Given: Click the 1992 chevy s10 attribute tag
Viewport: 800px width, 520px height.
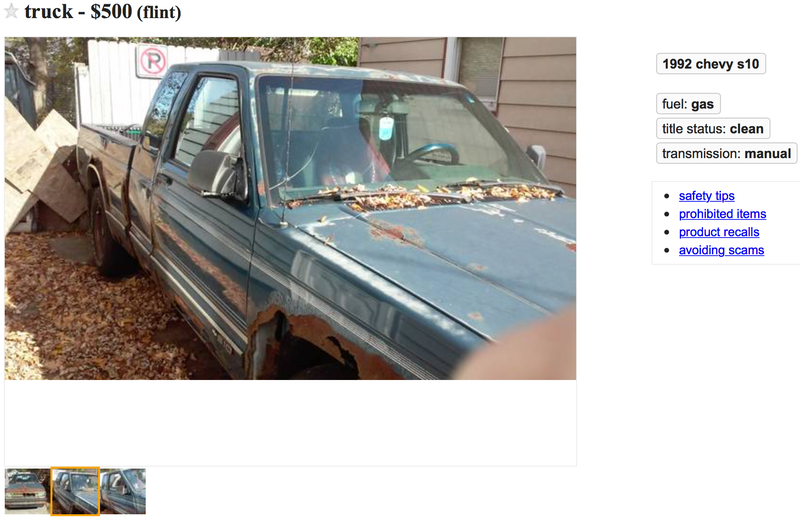Looking at the screenshot, I should (x=711, y=64).
